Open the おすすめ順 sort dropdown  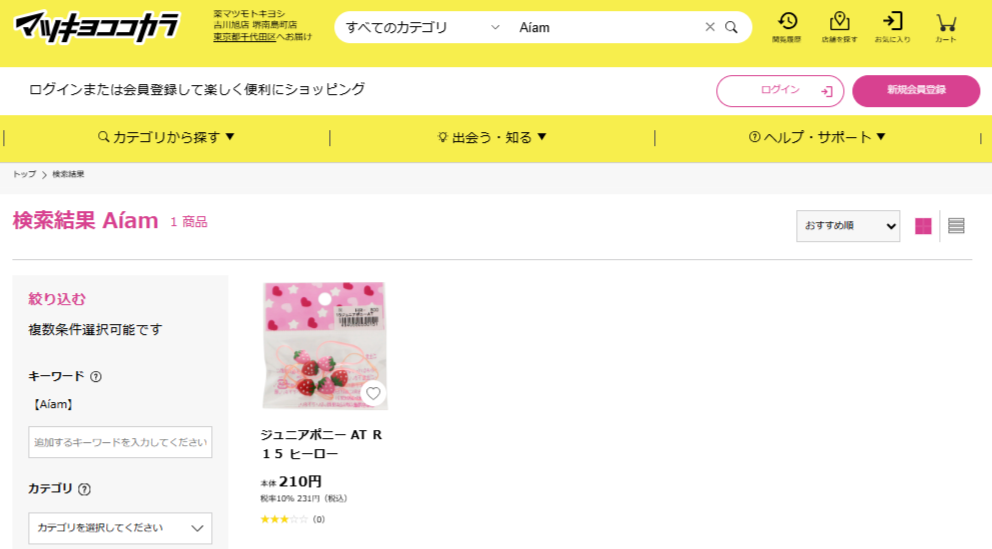coord(848,226)
